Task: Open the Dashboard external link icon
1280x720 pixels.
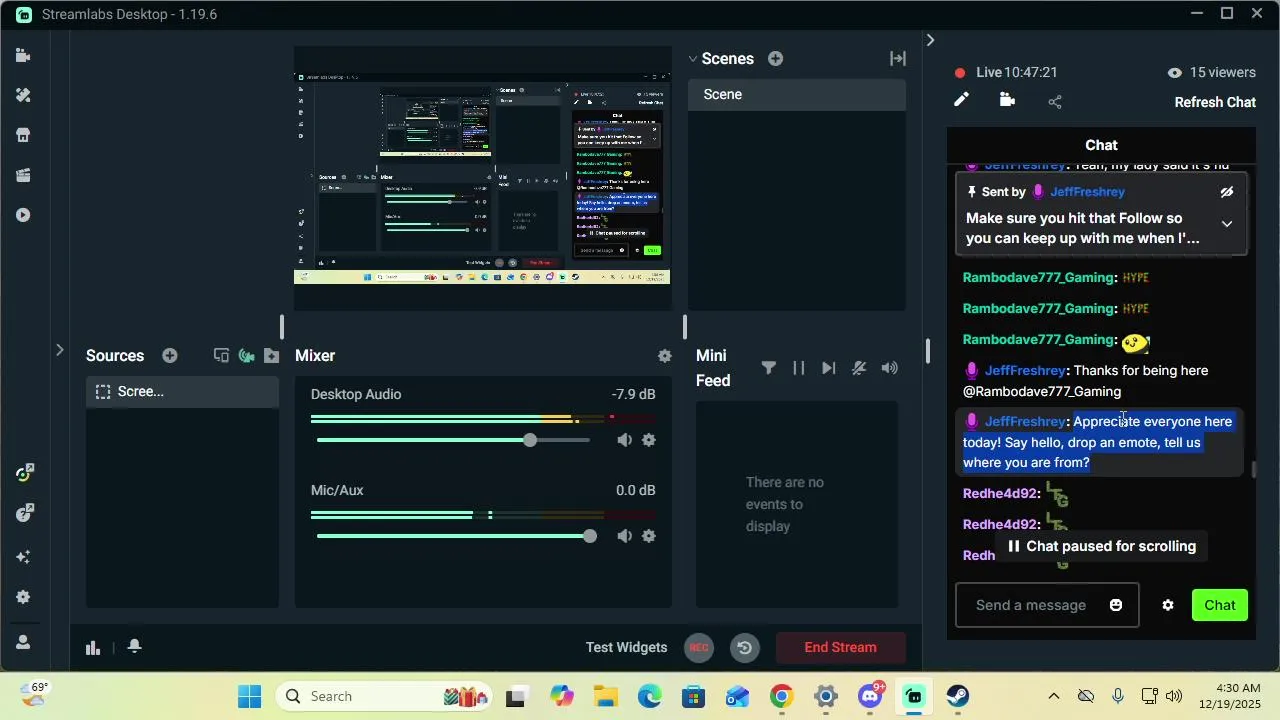Action: tap(25, 472)
